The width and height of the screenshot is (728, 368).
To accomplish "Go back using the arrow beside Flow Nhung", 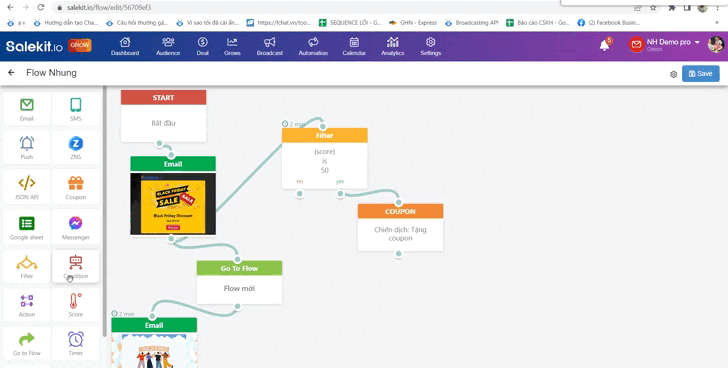I will pos(11,73).
